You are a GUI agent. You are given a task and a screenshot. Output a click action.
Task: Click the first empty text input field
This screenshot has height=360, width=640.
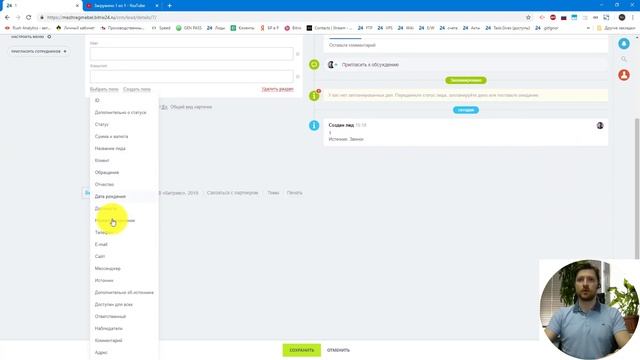coord(191,53)
